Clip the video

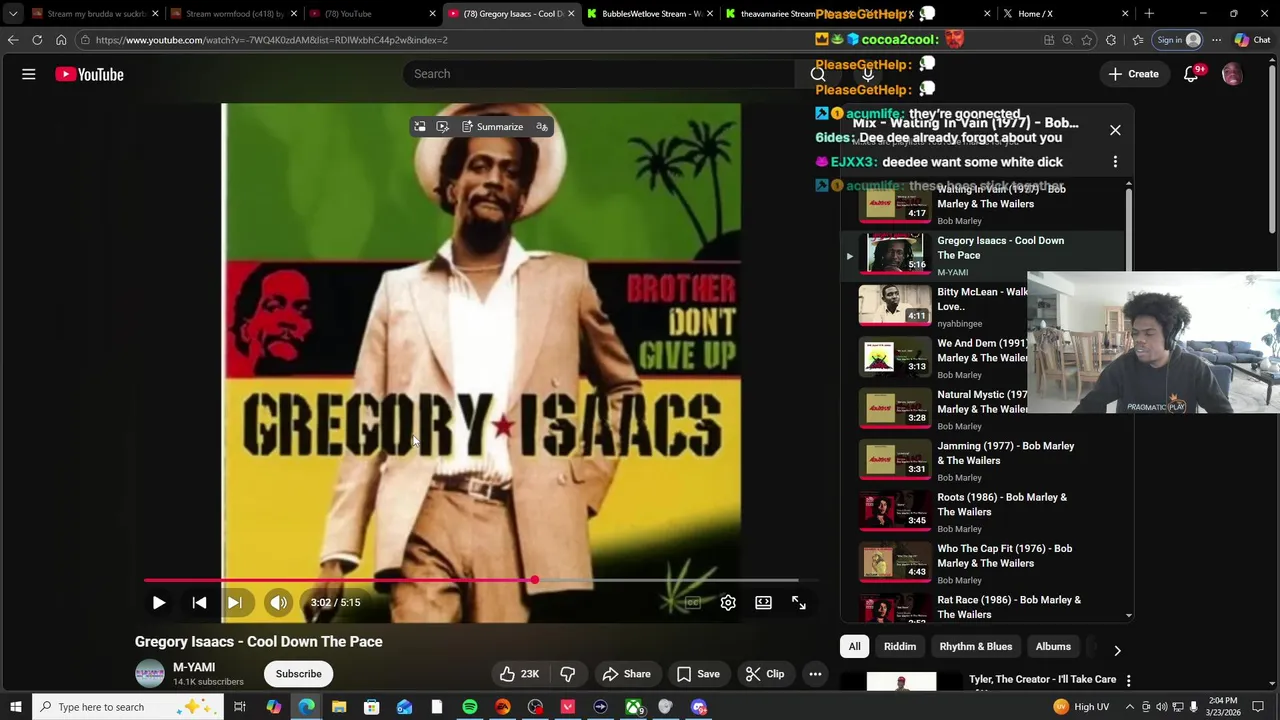765,674
